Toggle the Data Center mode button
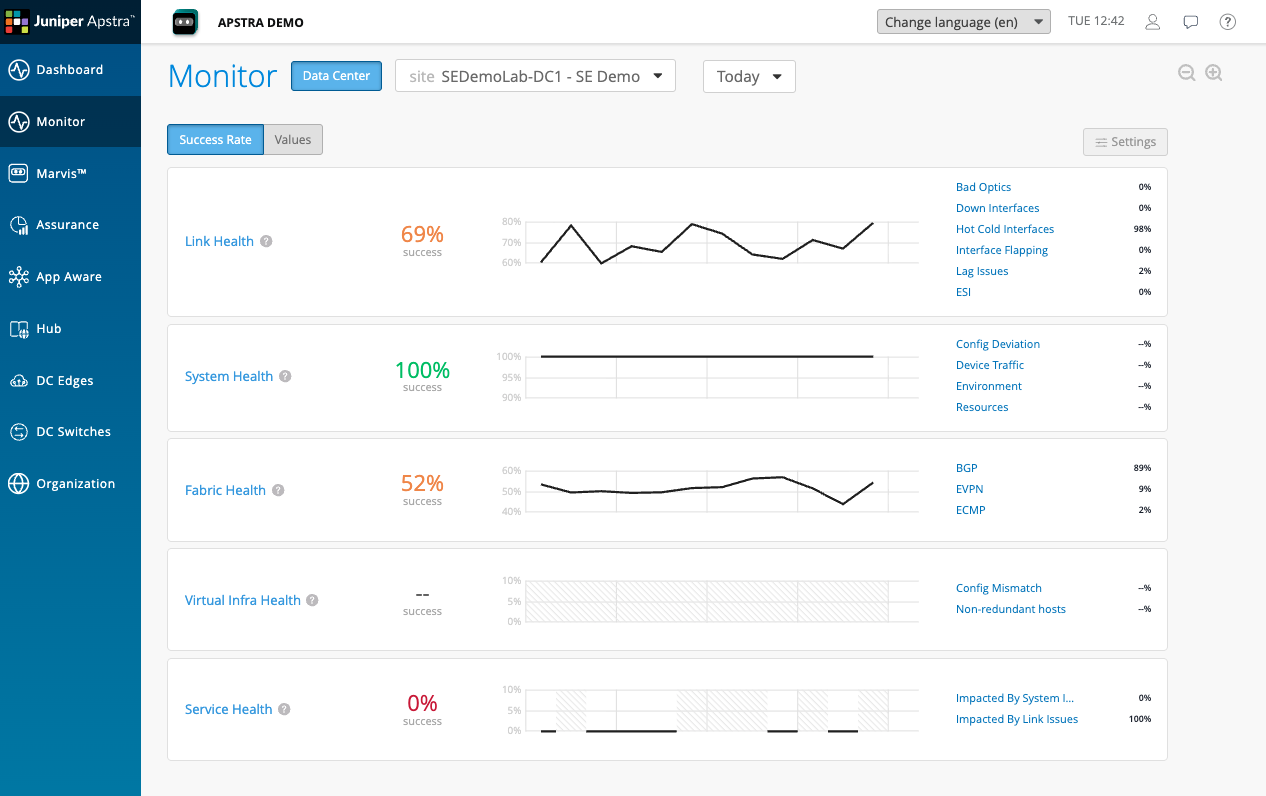This screenshot has height=796, width=1266. pos(336,75)
